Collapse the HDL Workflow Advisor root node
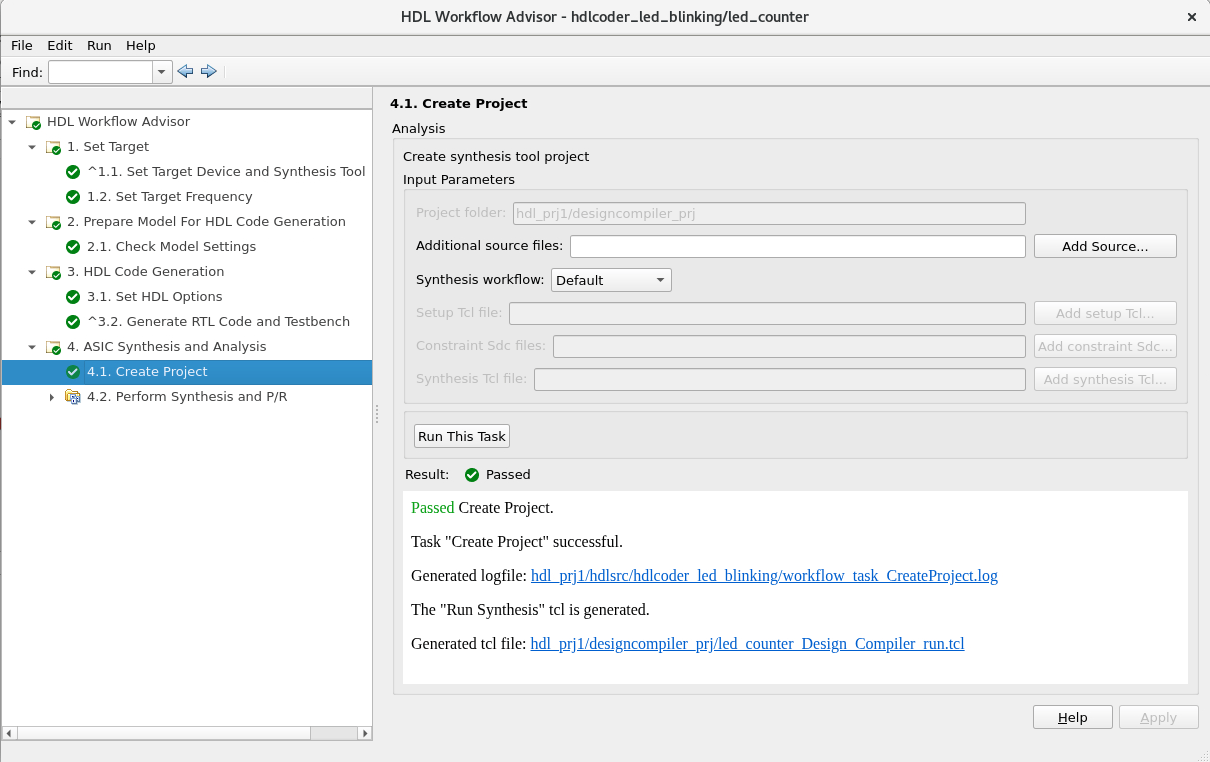 12,122
